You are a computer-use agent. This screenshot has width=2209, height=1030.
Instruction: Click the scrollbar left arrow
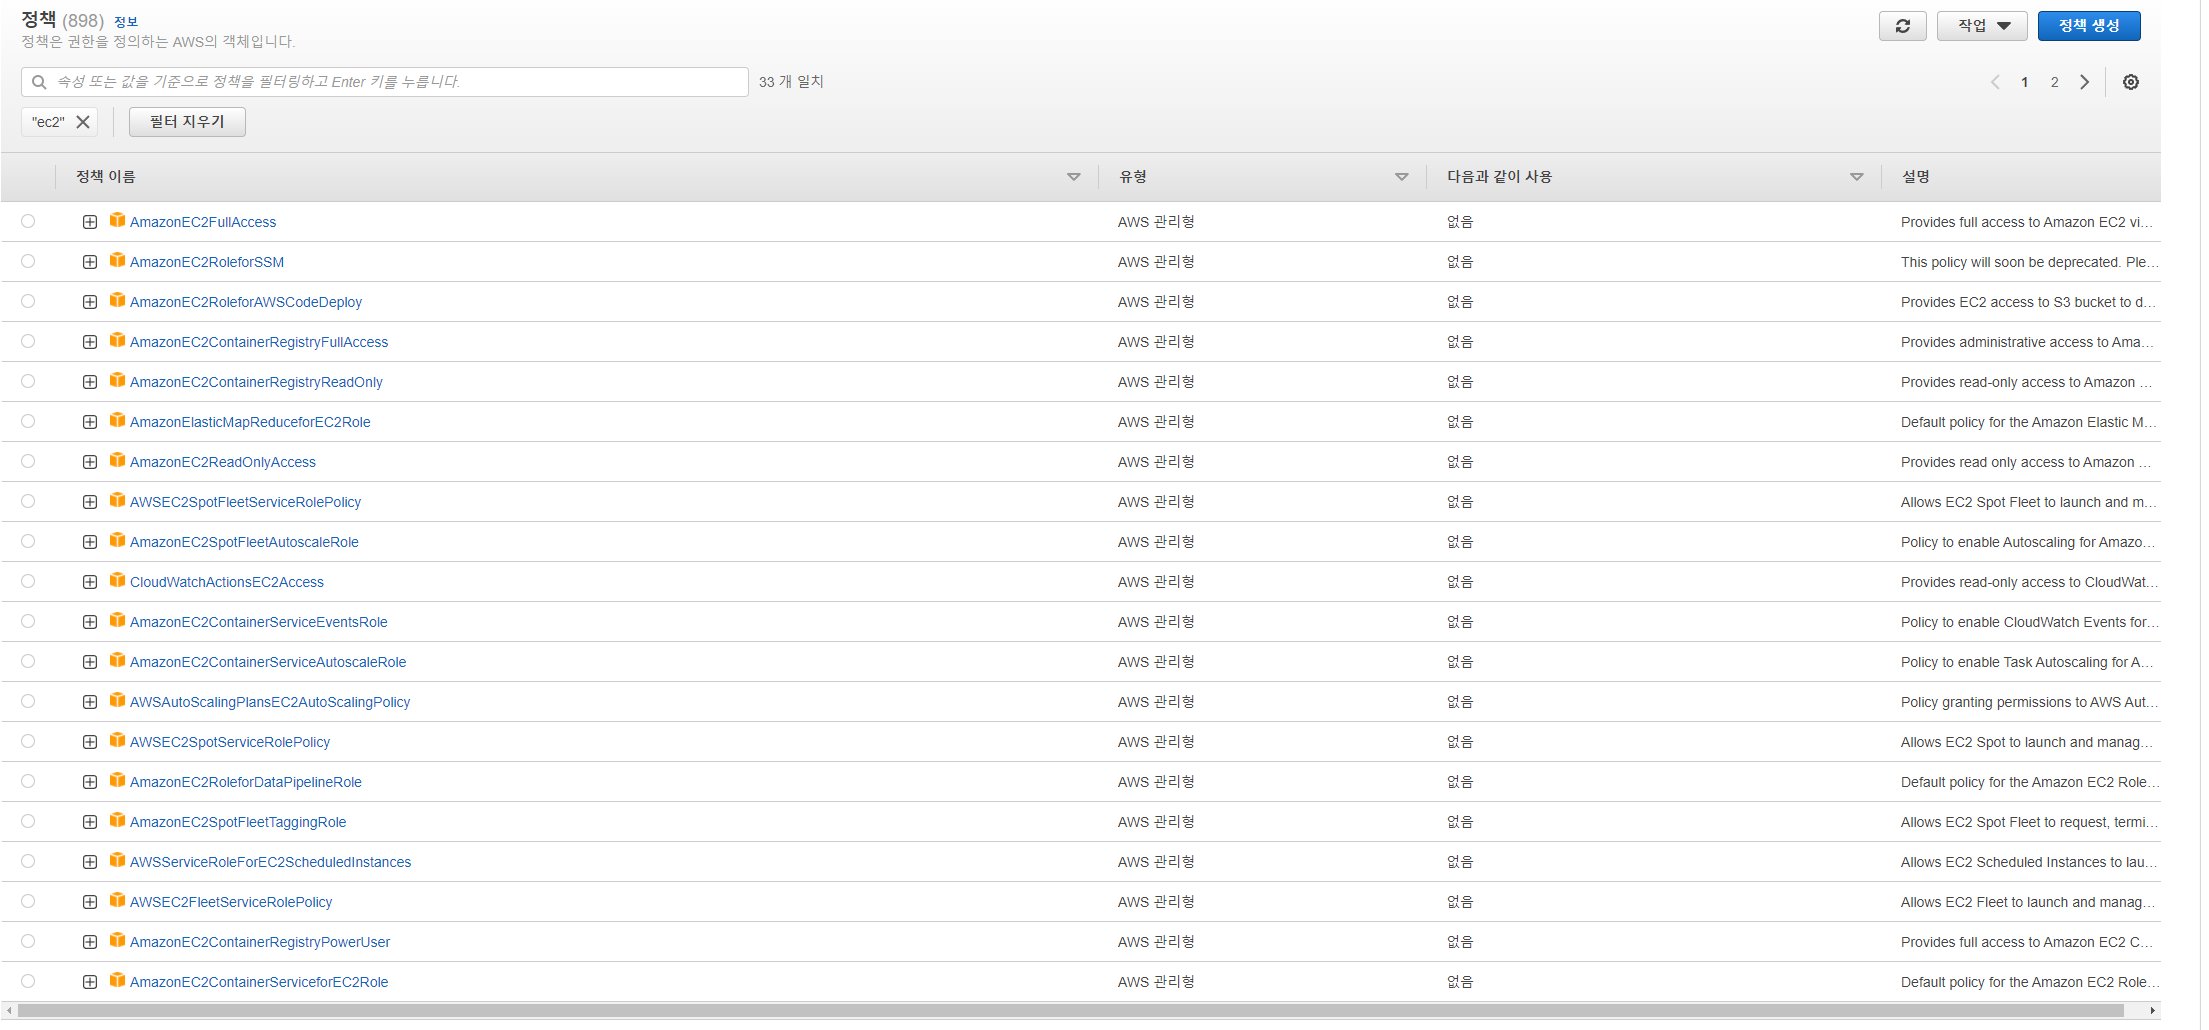coord(9,1011)
